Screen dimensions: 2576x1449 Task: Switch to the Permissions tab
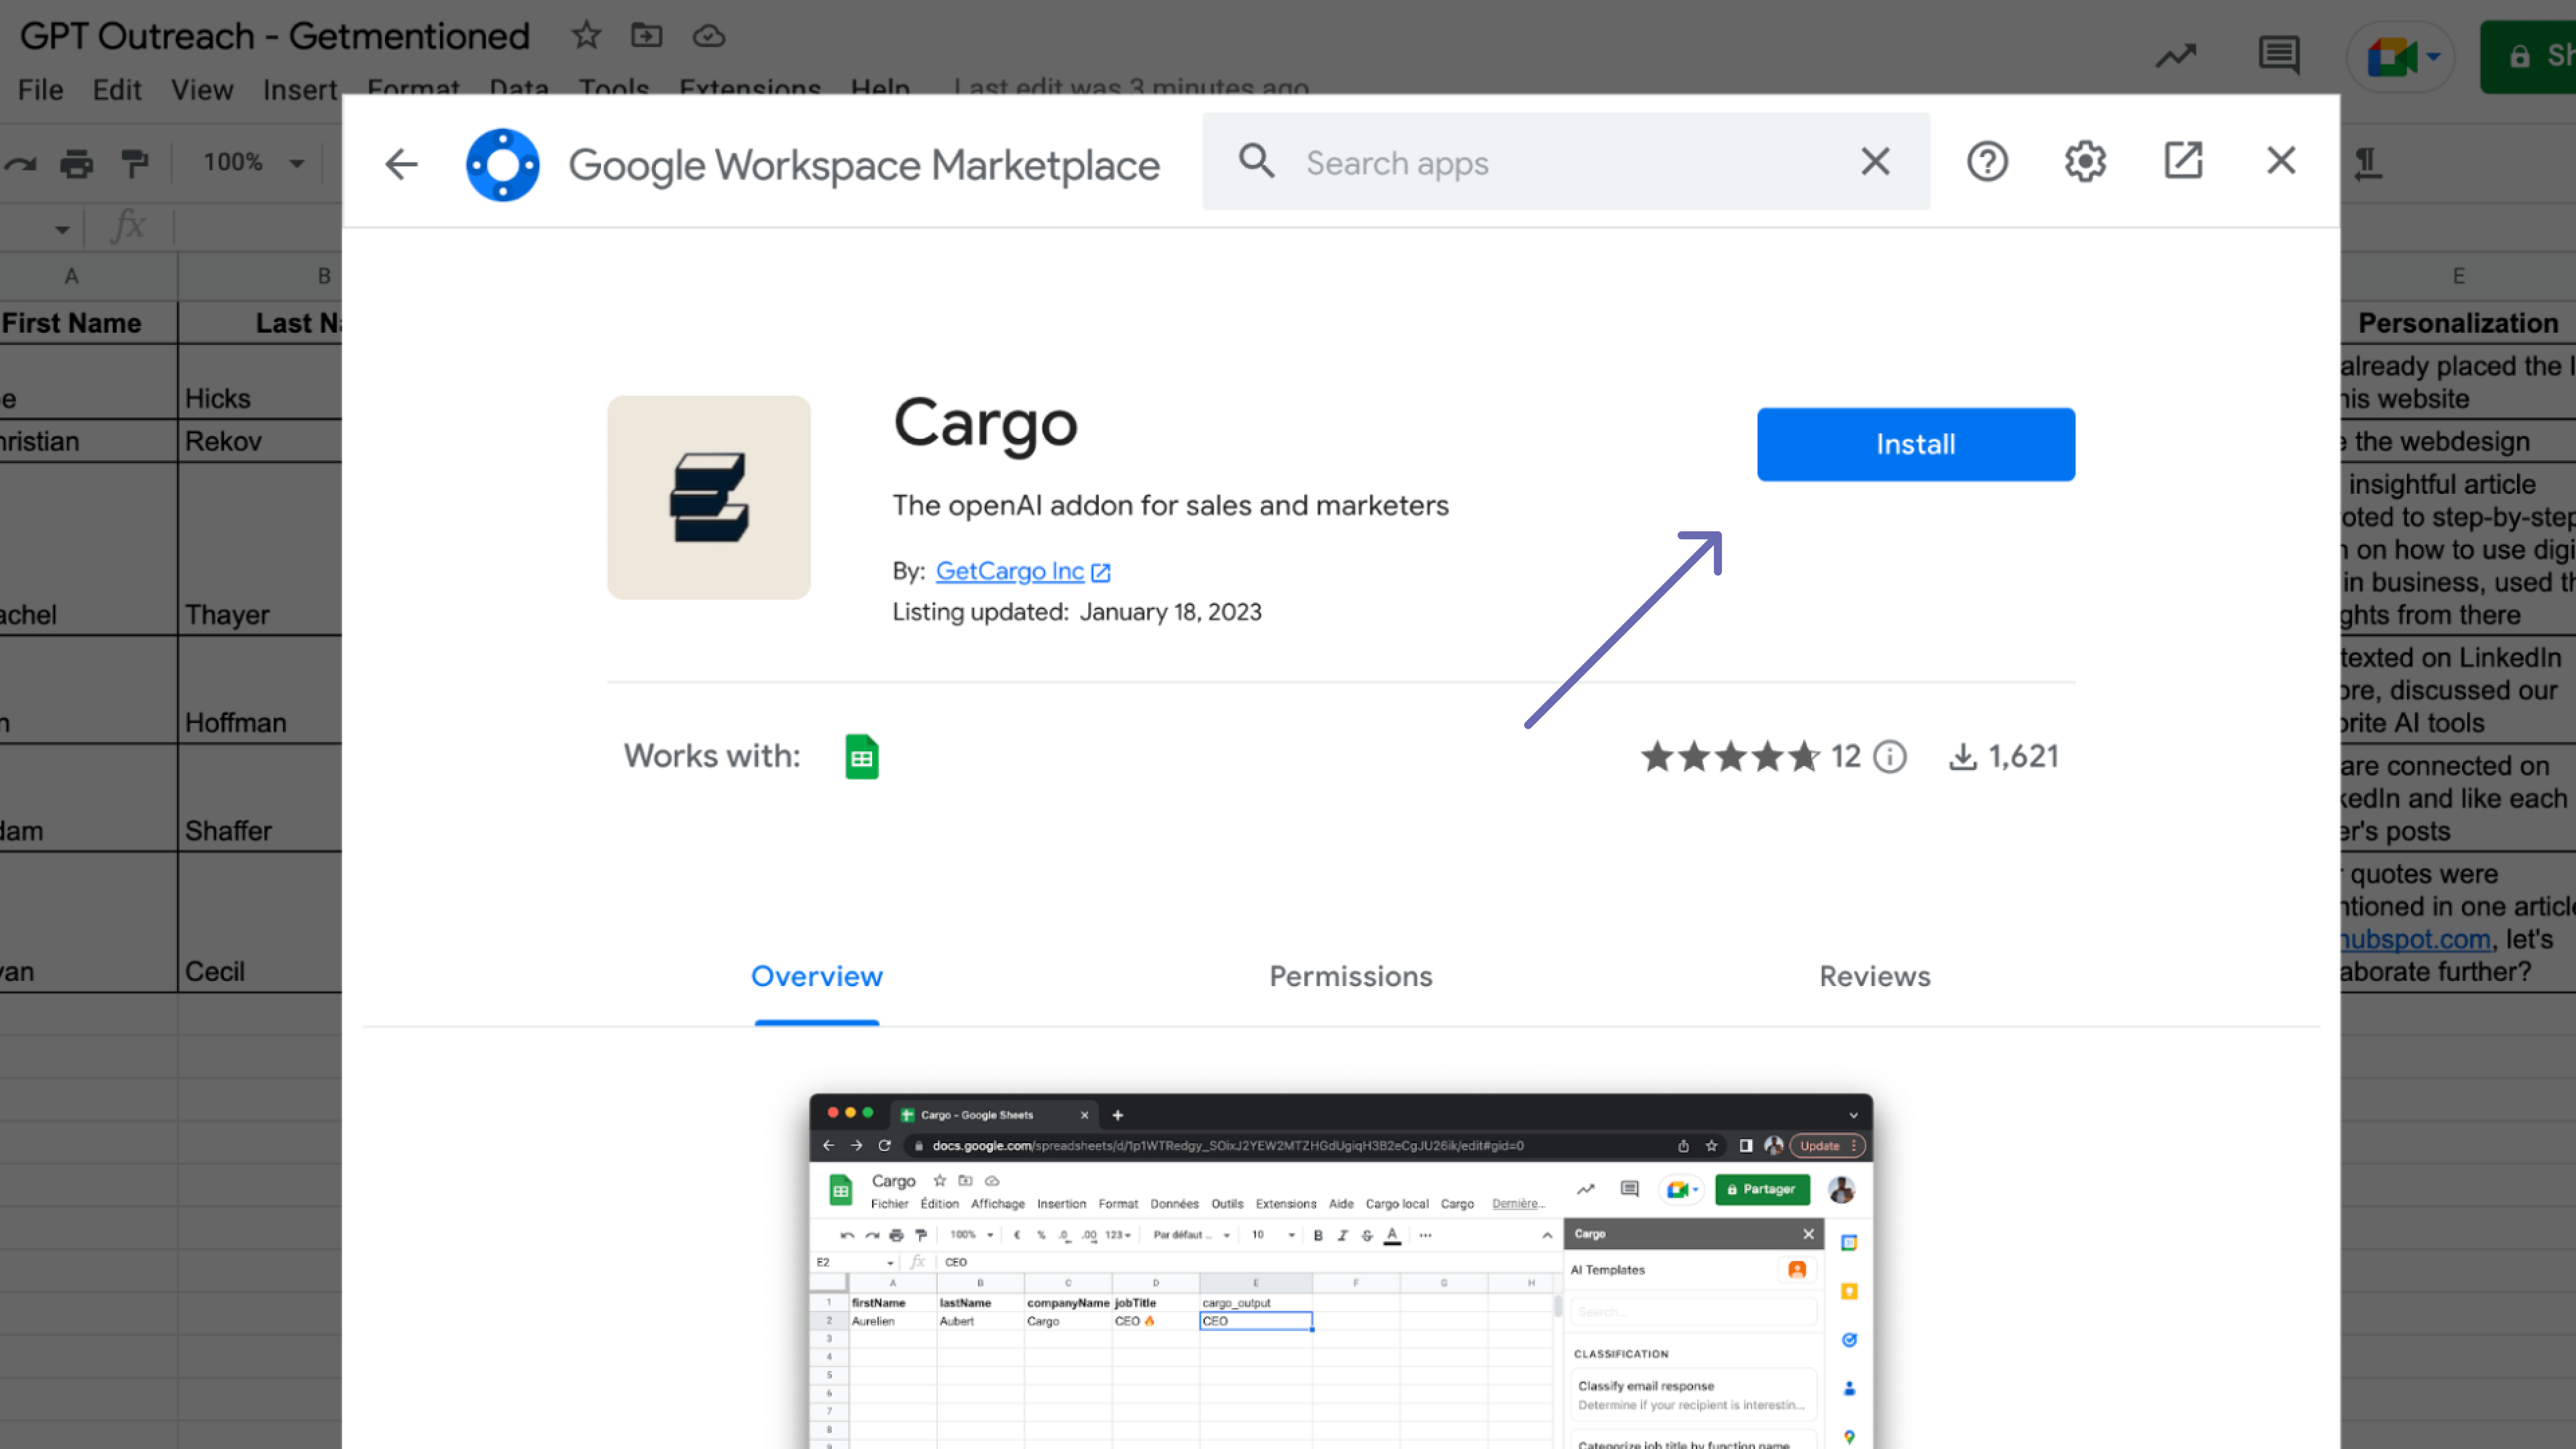1350,976
